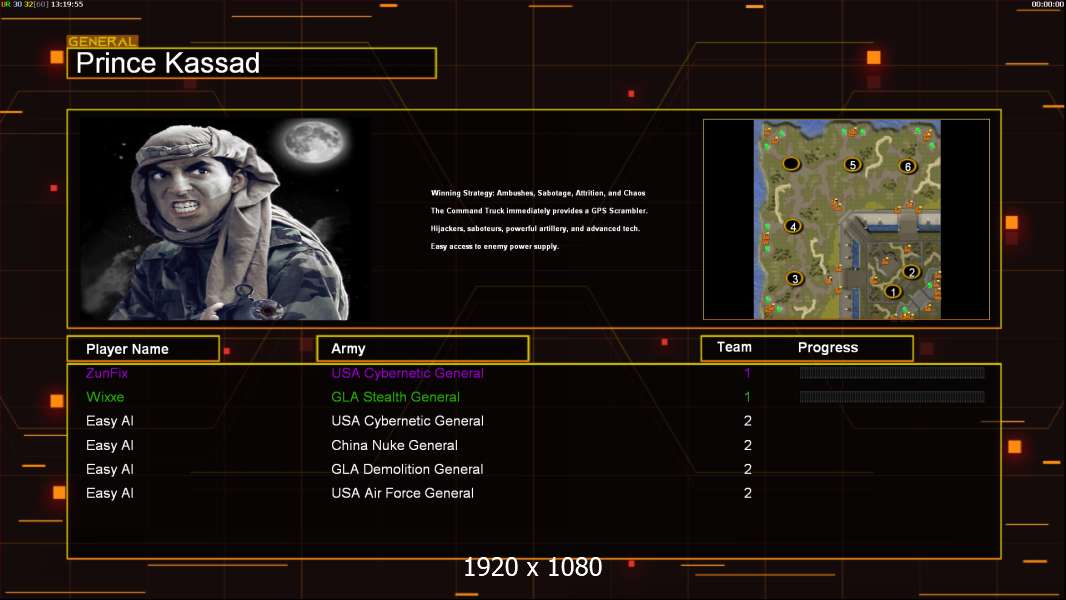
Task: Click the GENERAL label above the name
Action: click(102, 41)
